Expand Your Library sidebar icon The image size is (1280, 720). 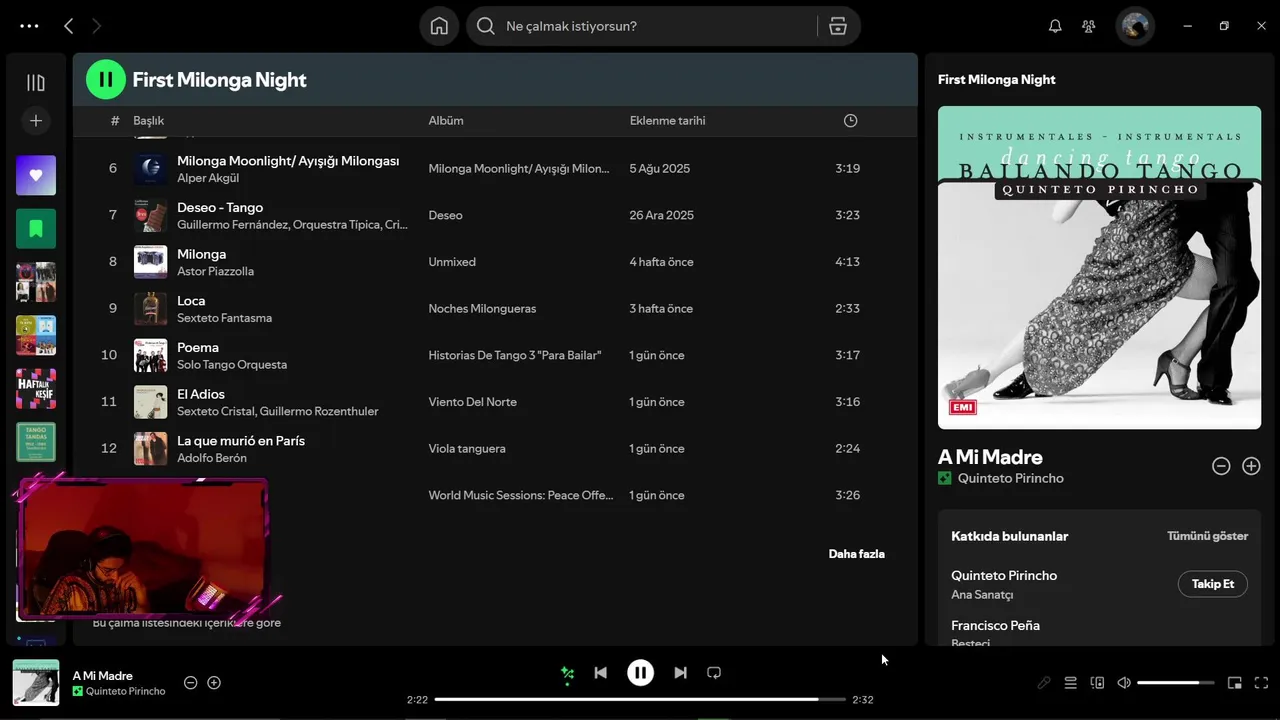point(36,83)
